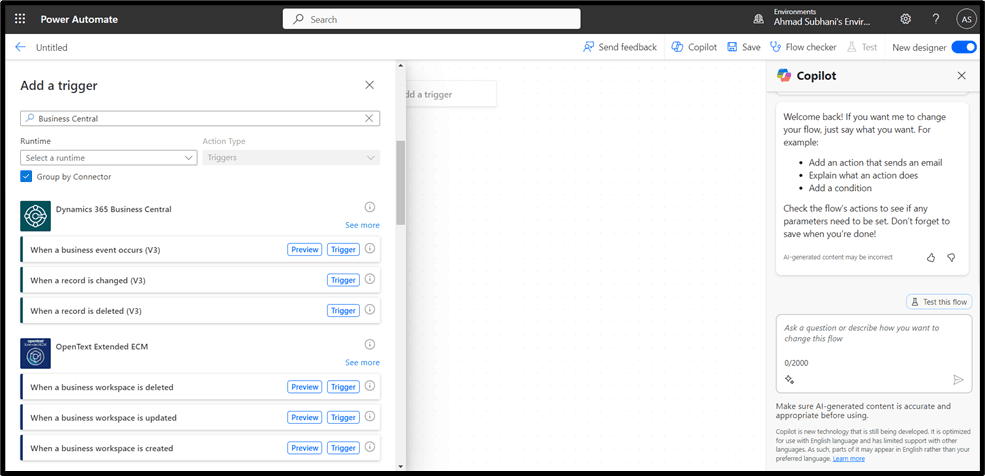Click the Dynamics 365 Business Central connector icon

(x=35, y=216)
